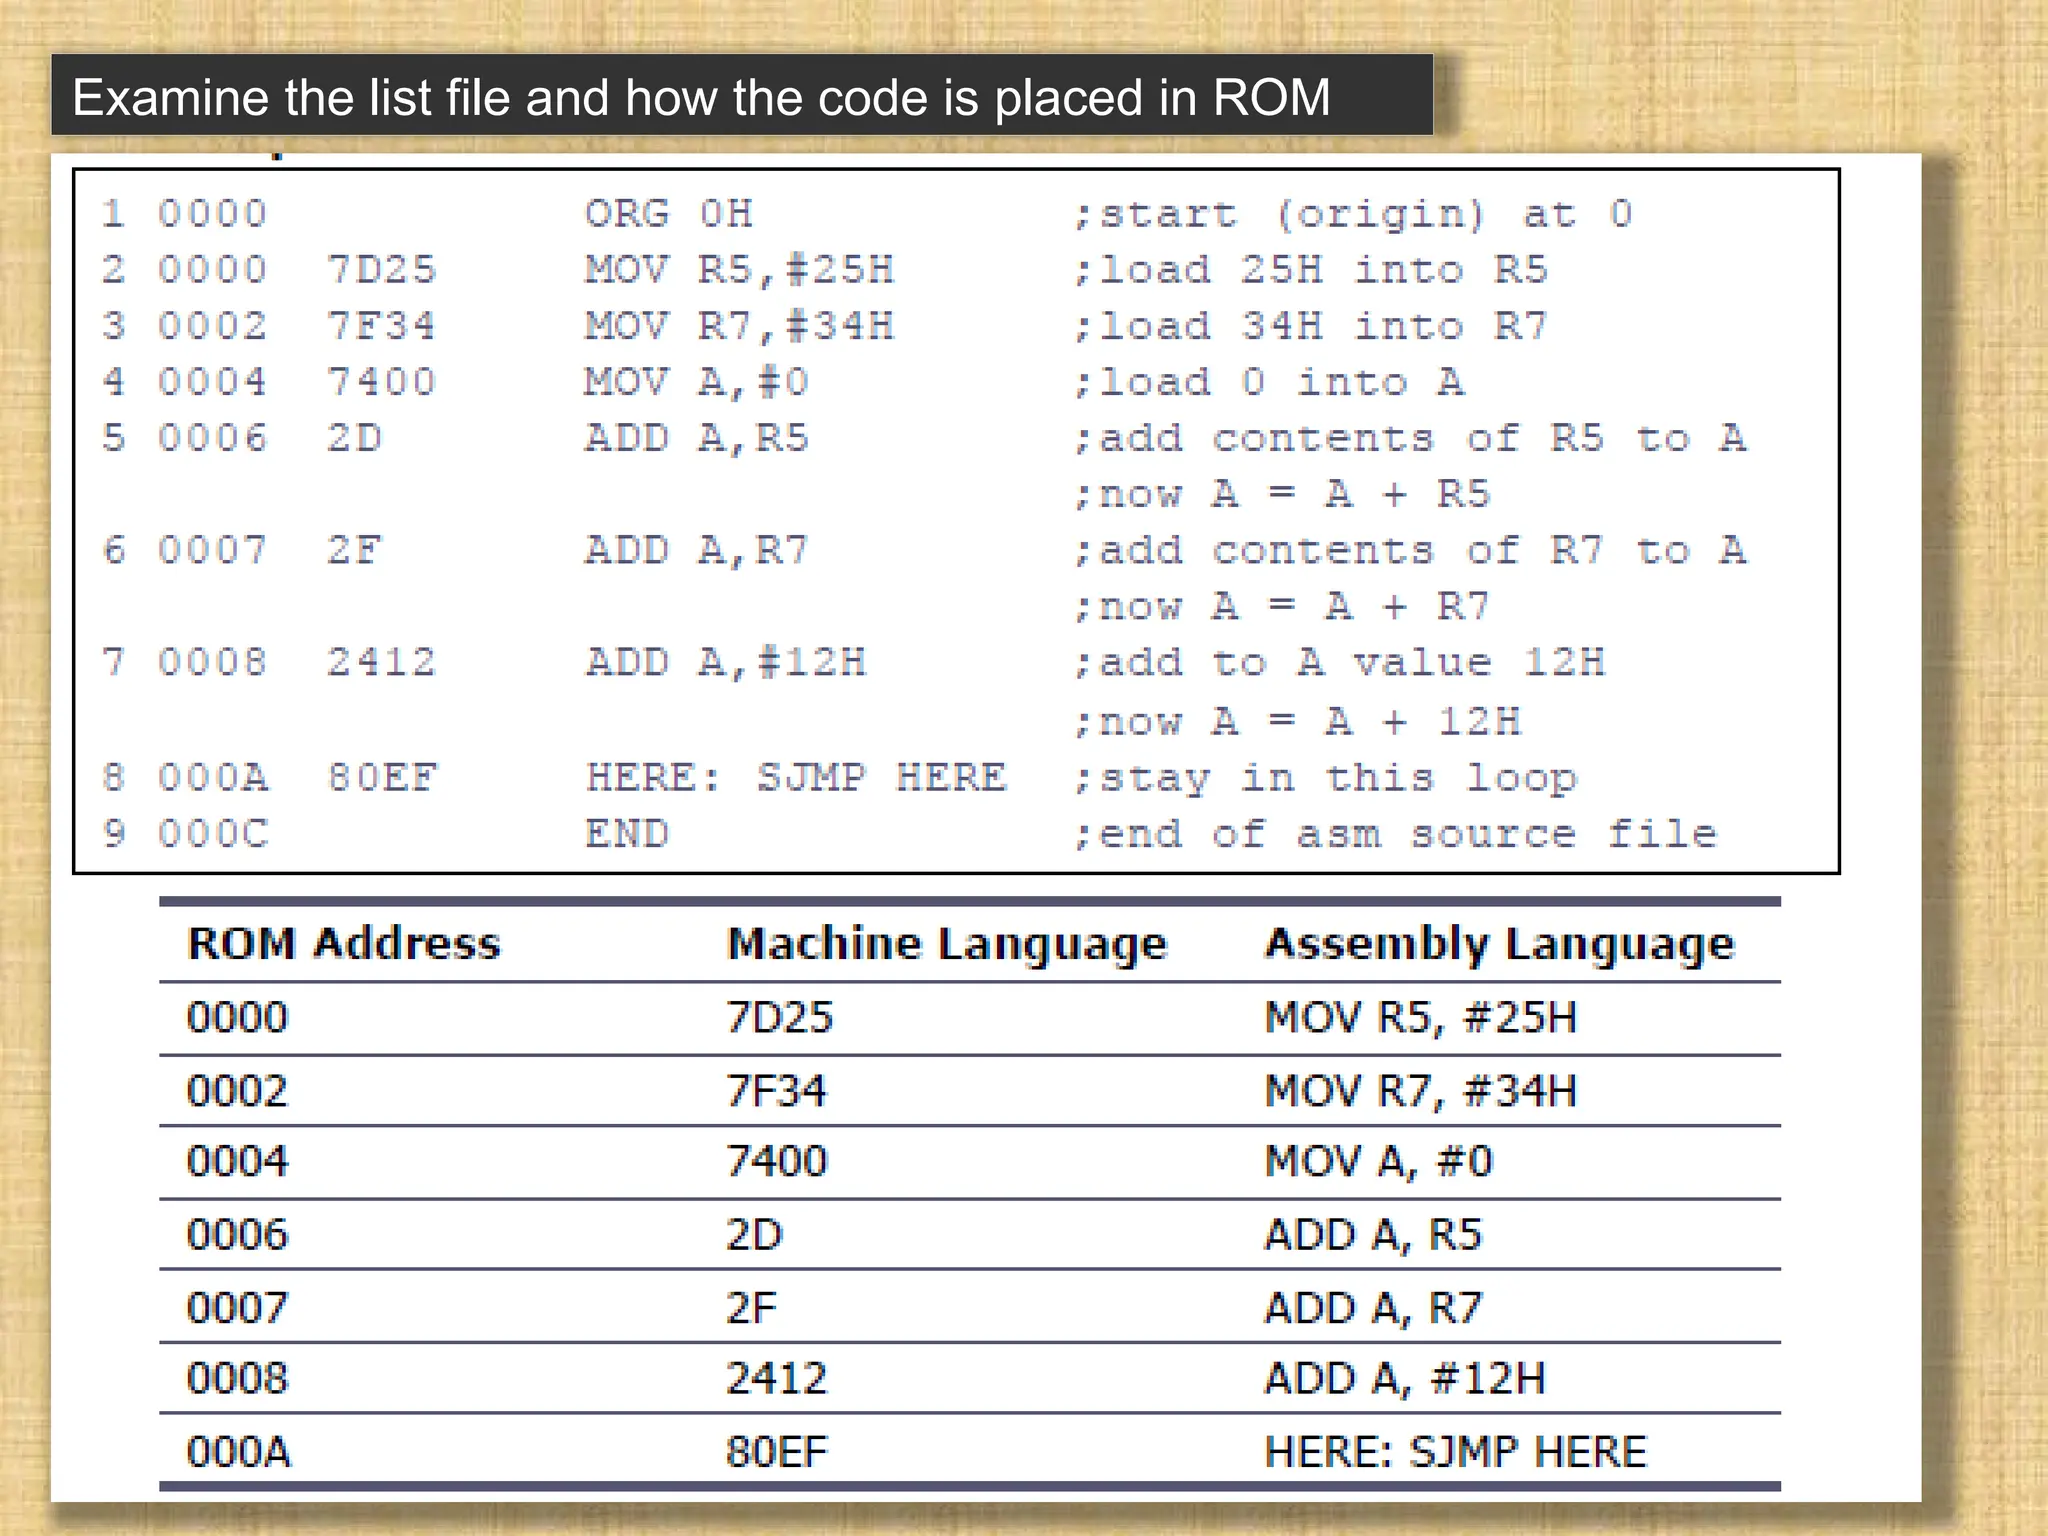Select table cell '7F34' under Machine Language
Image resolution: width=2048 pixels, height=1536 pixels.
tap(777, 1091)
